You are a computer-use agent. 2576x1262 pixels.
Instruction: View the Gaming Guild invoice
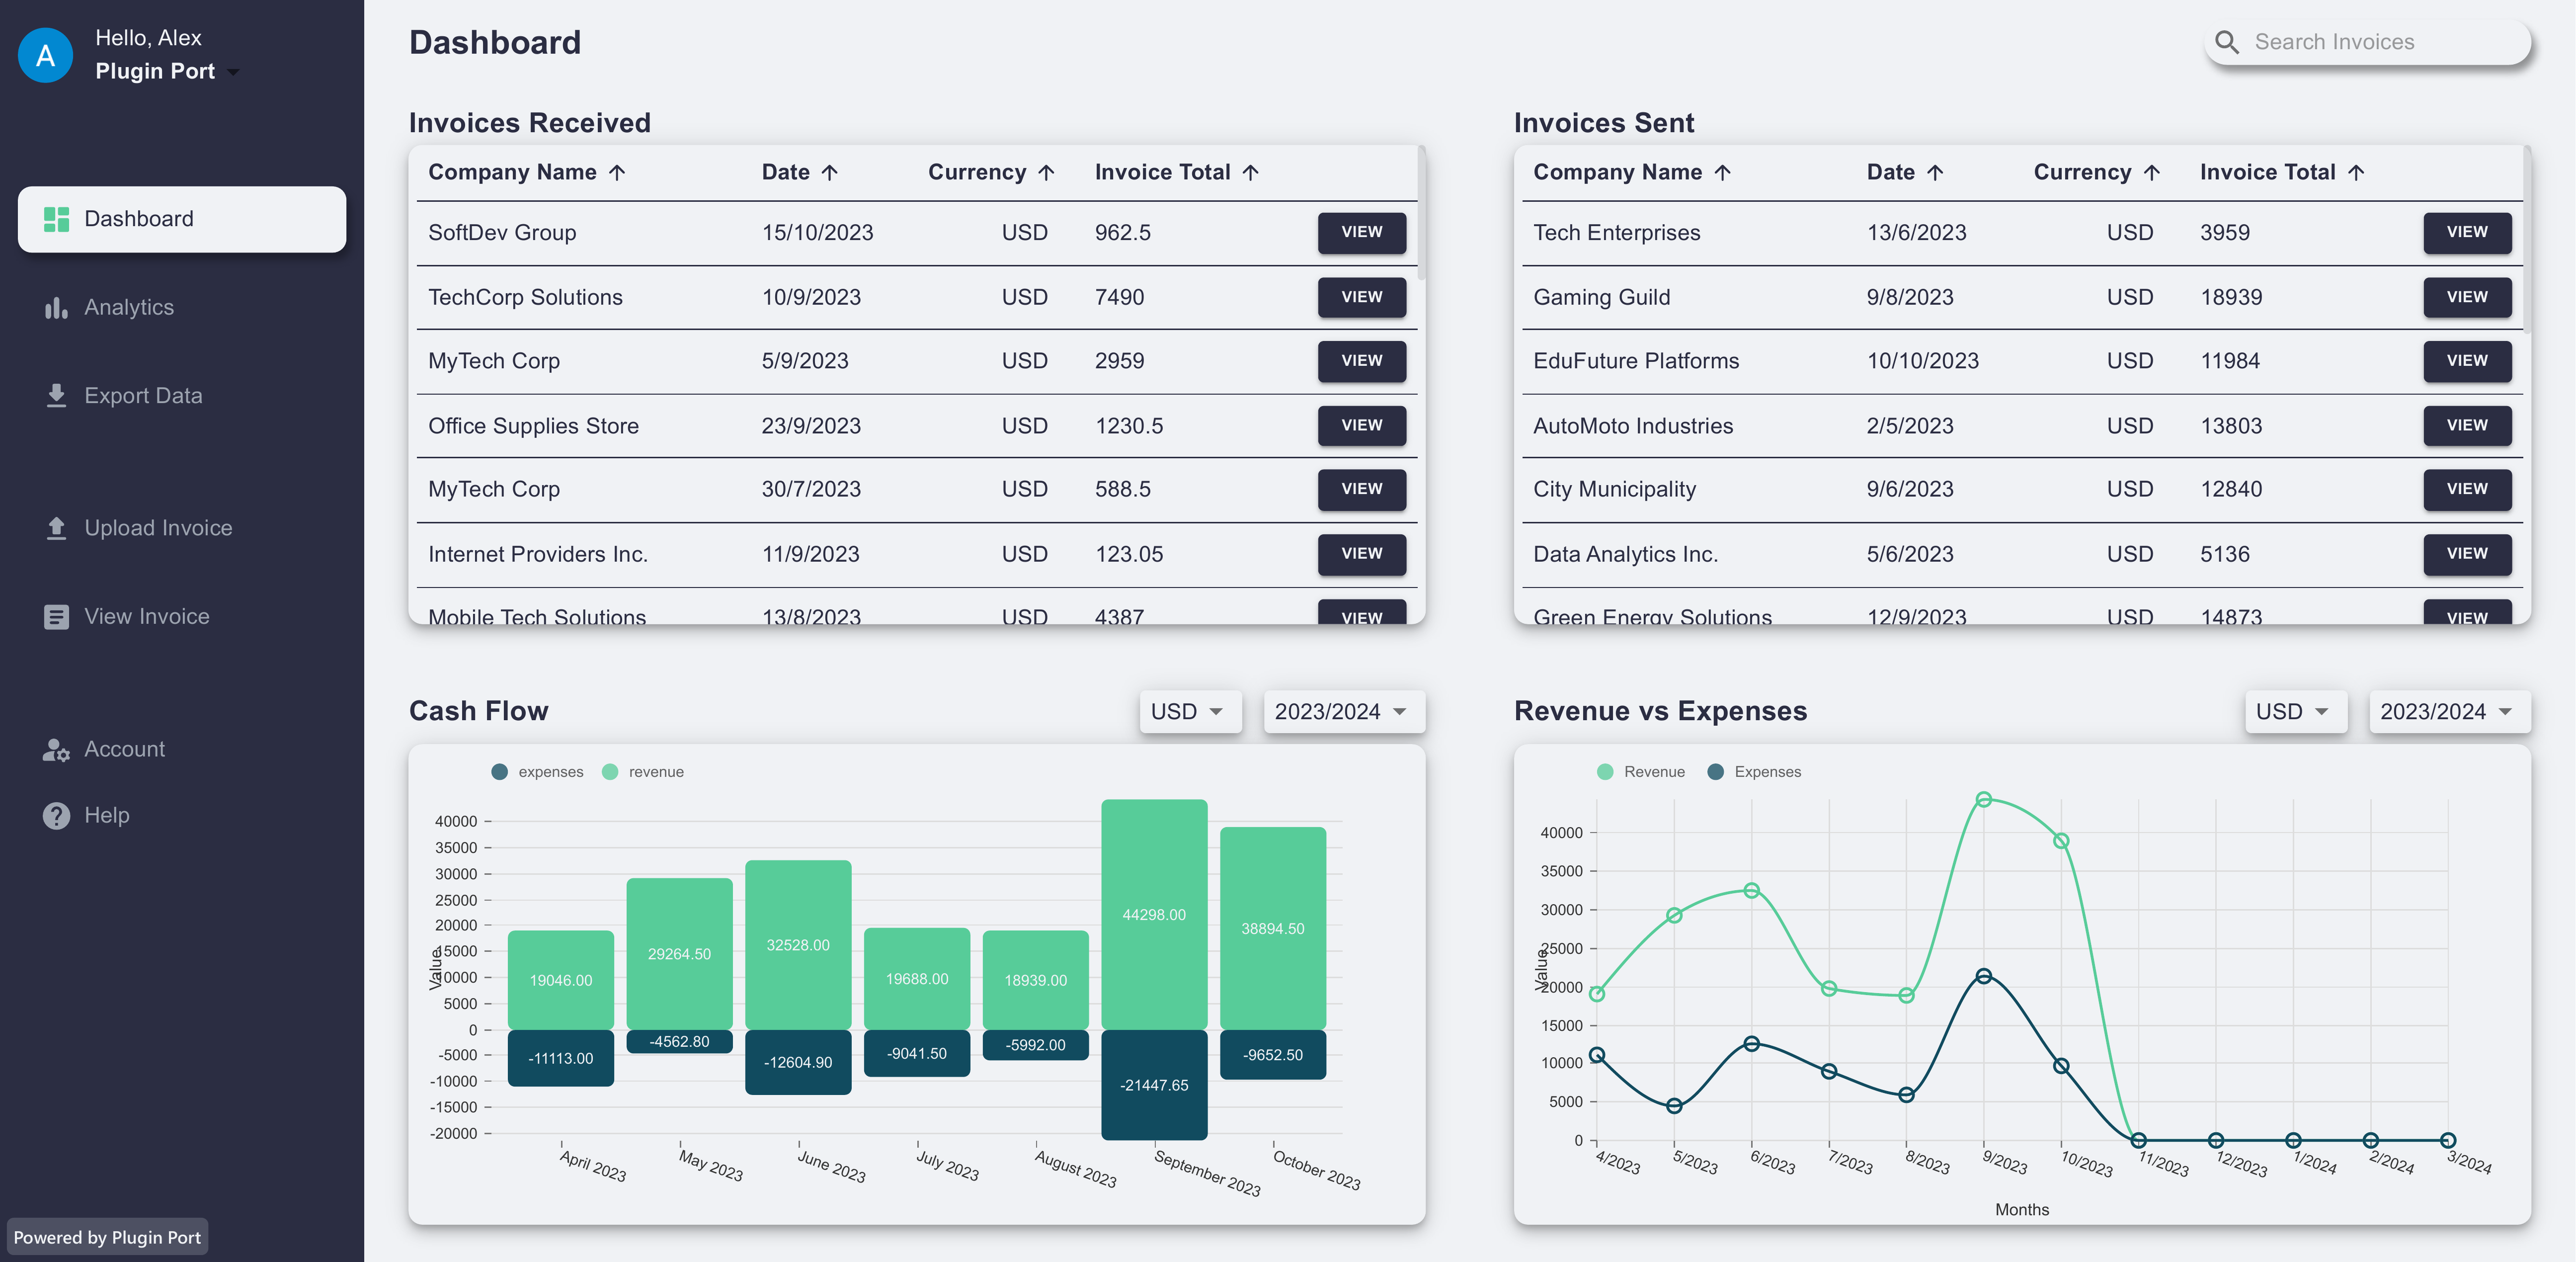(x=2466, y=297)
